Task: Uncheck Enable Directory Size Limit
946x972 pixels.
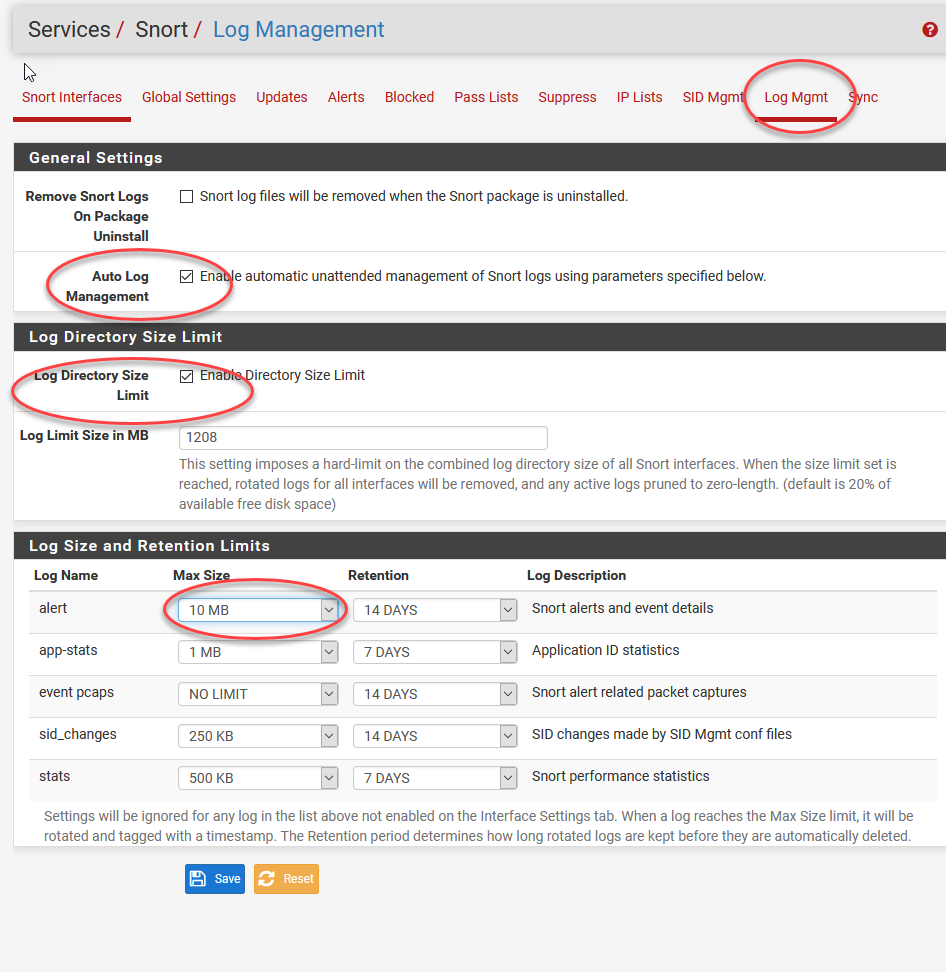Action: click(x=186, y=376)
